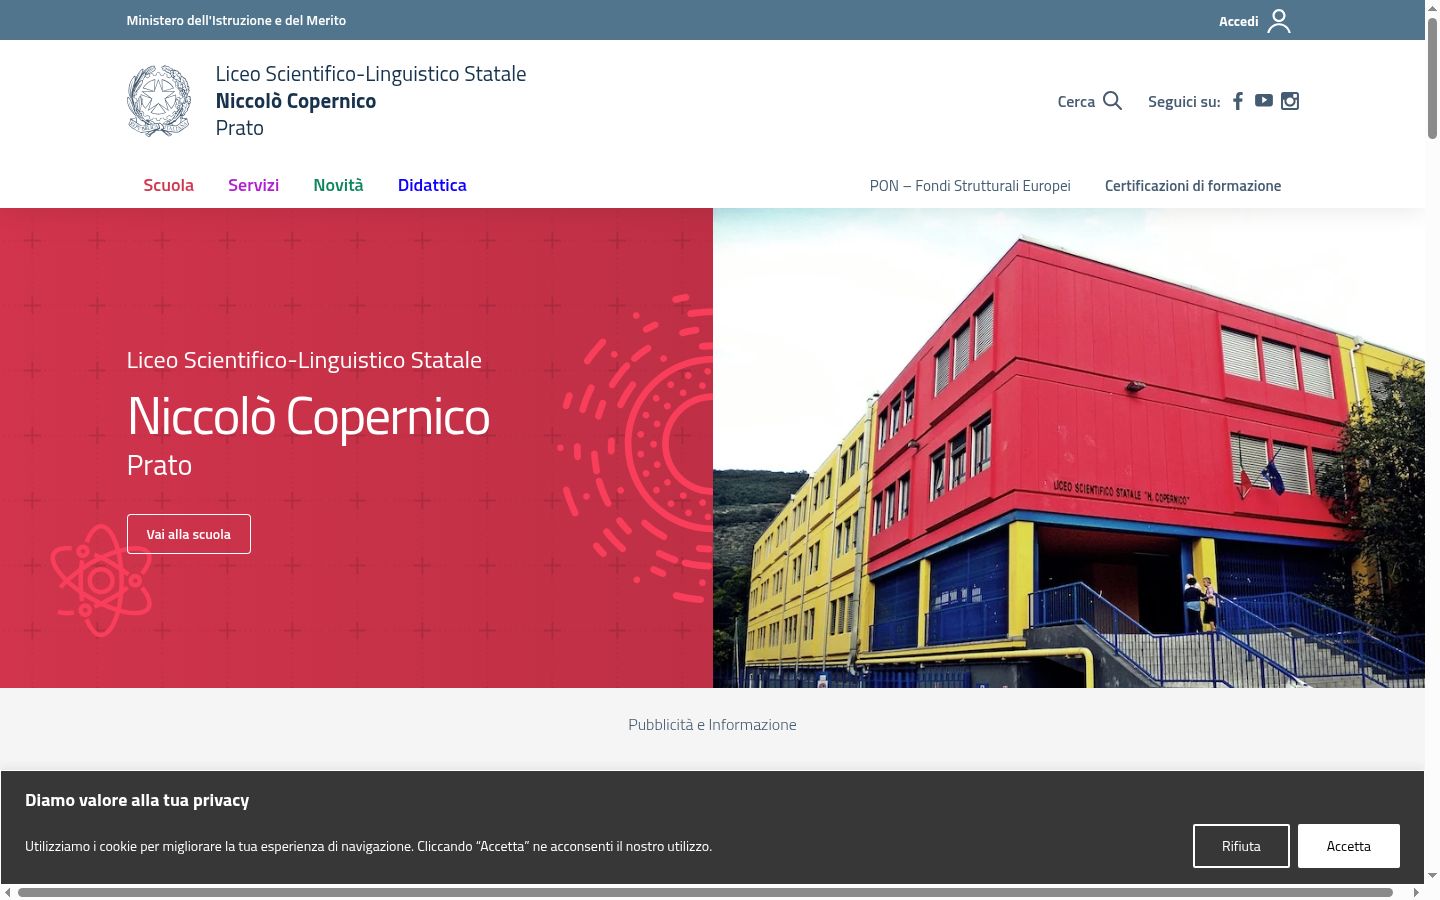Screen dimensions: 1440x900
Task: Click the search magnifier icon
Action: click(1112, 101)
